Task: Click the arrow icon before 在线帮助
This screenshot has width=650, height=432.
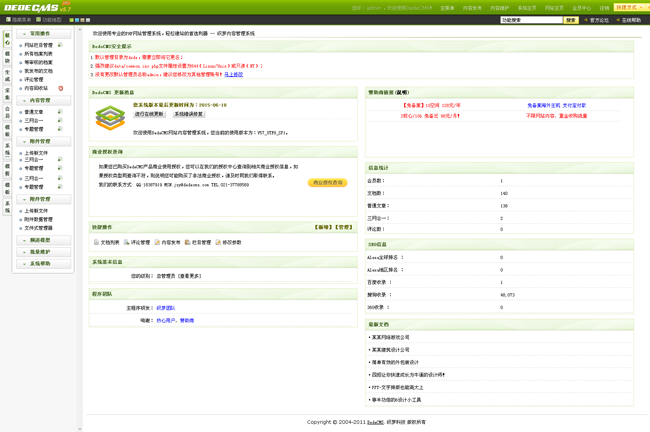Action: (618, 19)
